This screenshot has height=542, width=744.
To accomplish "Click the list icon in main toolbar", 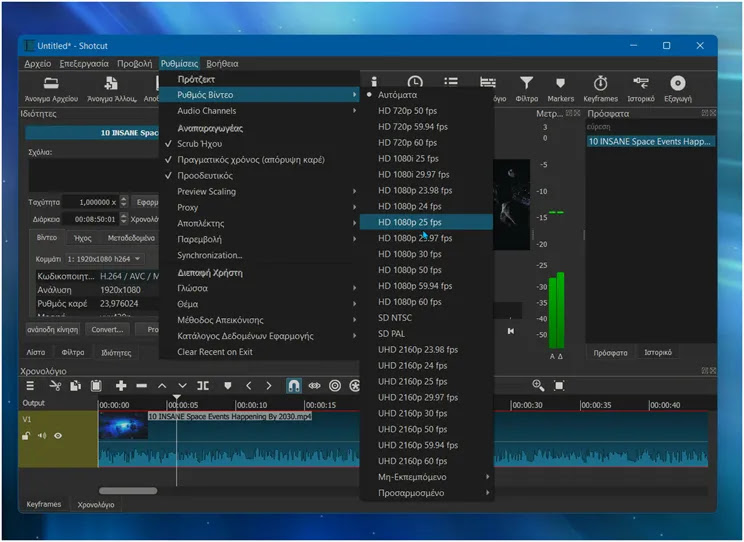I will [x=451, y=82].
